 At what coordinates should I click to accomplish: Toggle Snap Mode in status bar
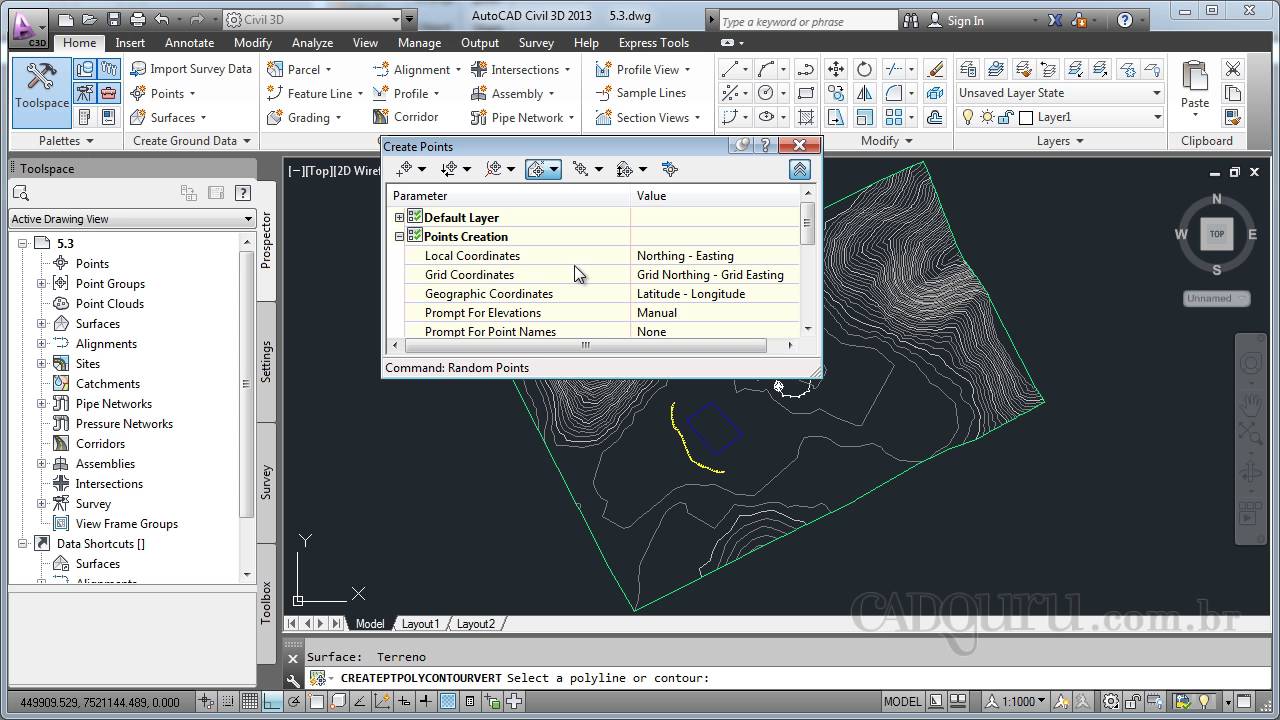point(228,702)
